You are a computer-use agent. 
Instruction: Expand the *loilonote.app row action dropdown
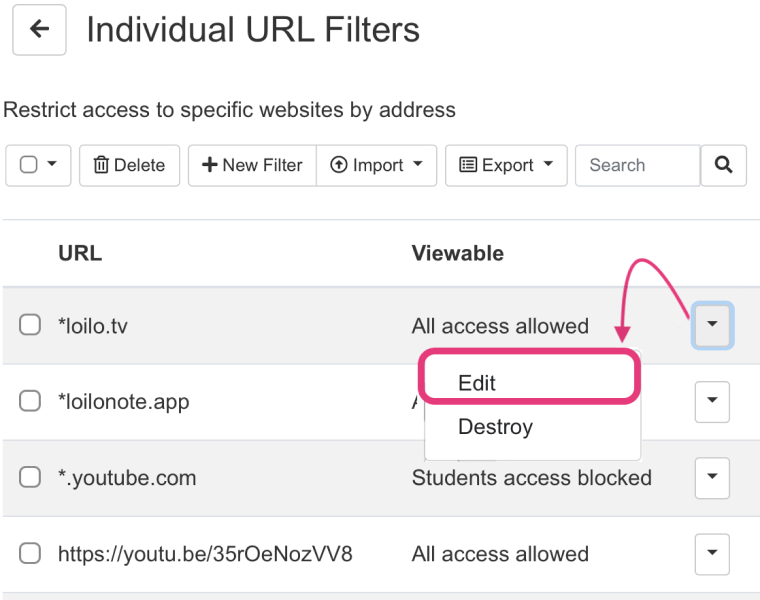tap(712, 401)
